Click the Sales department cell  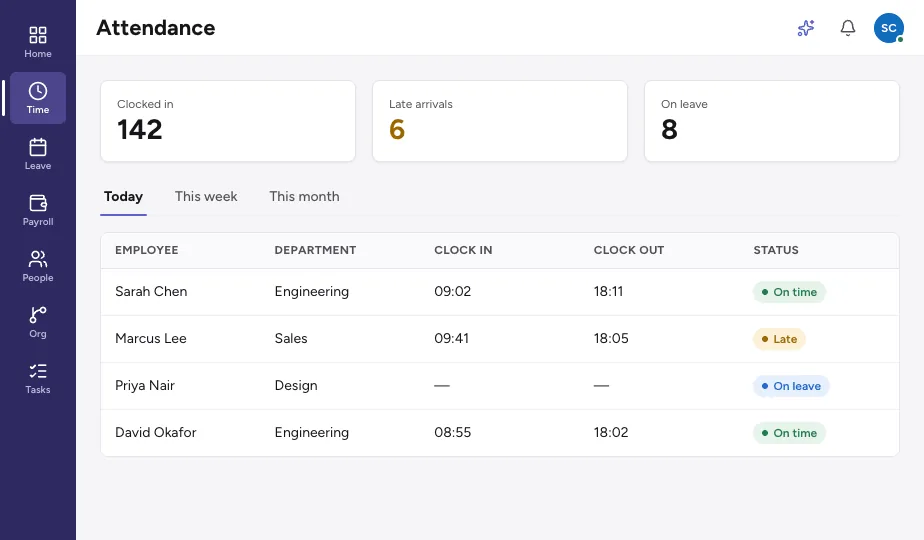point(291,338)
